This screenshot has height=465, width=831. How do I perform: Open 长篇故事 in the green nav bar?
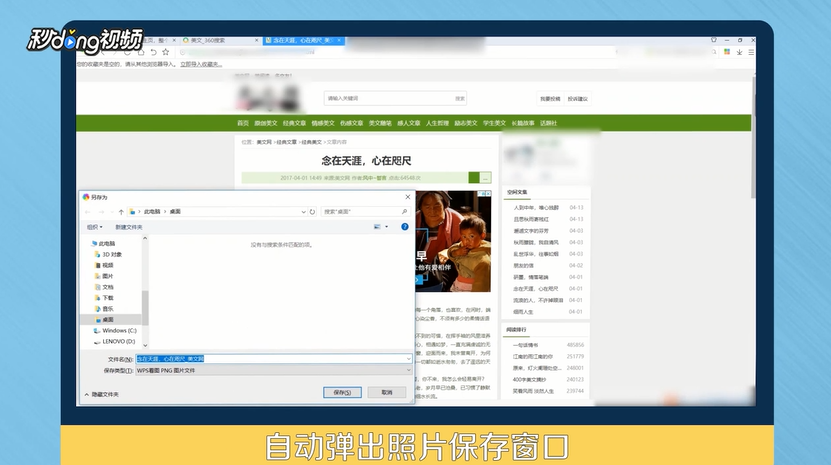pyautogui.click(x=523, y=123)
